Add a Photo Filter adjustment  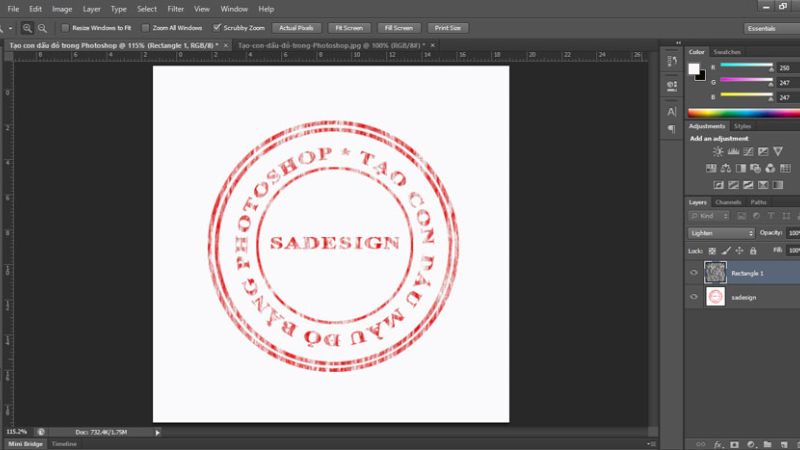[x=755, y=168]
